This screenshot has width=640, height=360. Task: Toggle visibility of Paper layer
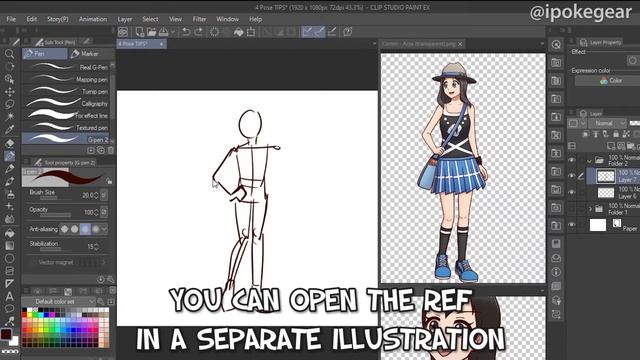(x=572, y=225)
